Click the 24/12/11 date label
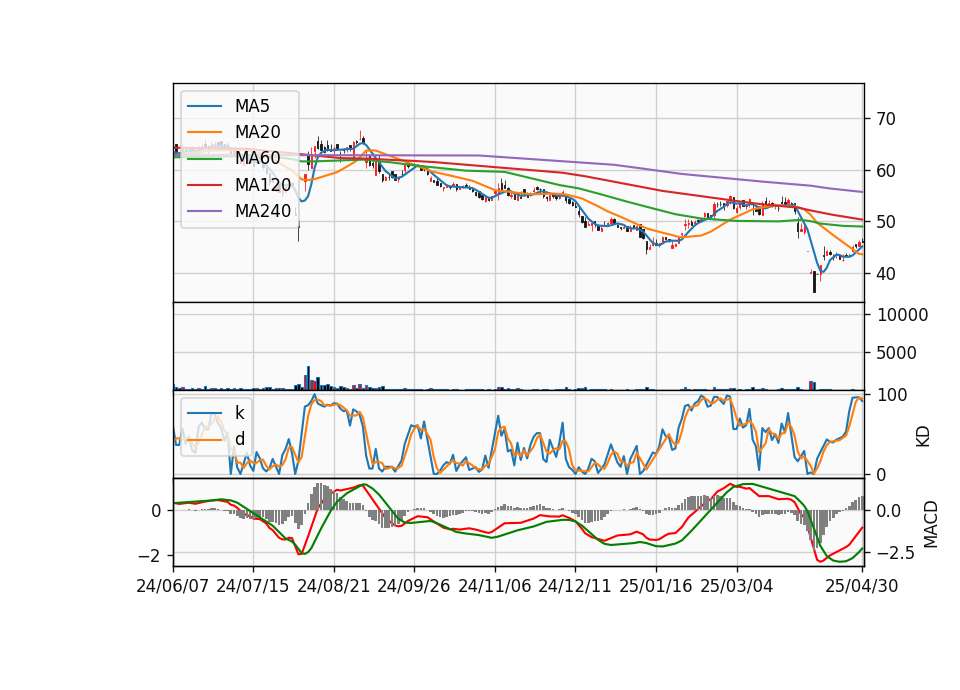Viewport: 960px width, 690px height. (x=575, y=586)
